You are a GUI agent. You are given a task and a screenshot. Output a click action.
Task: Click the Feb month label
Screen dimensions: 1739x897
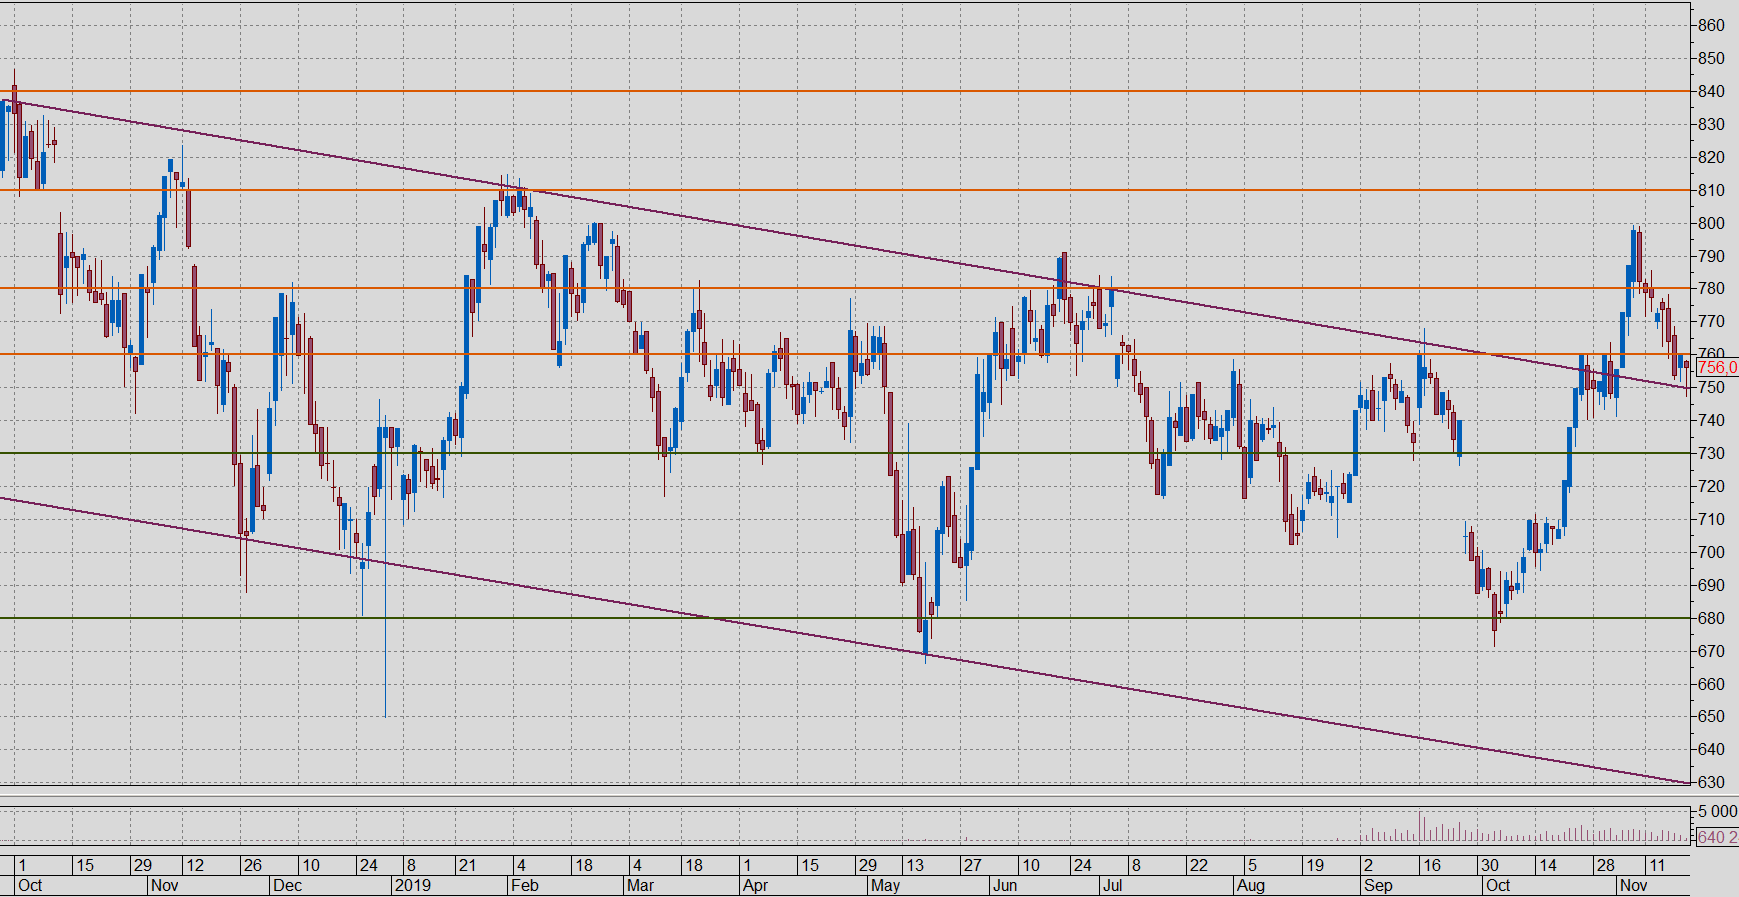pyautogui.click(x=524, y=885)
